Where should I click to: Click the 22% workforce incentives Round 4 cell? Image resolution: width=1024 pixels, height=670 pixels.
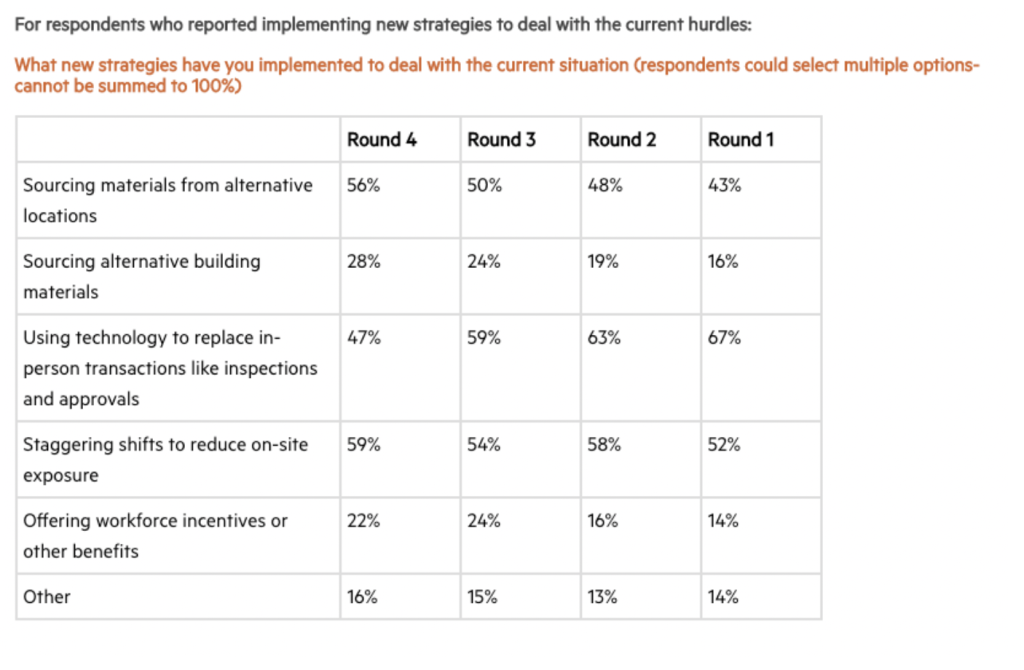click(x=363, y=521)
